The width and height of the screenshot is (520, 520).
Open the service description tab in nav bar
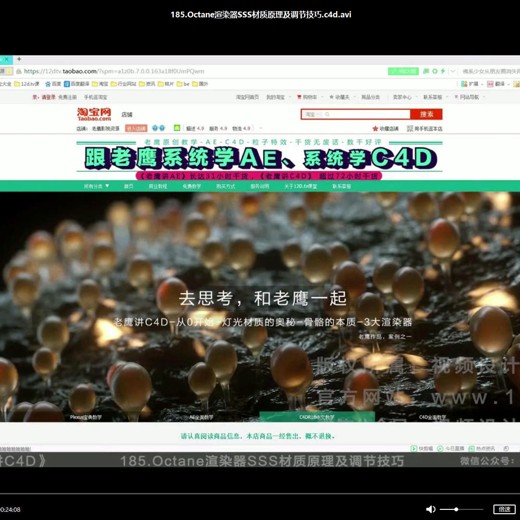260,186
